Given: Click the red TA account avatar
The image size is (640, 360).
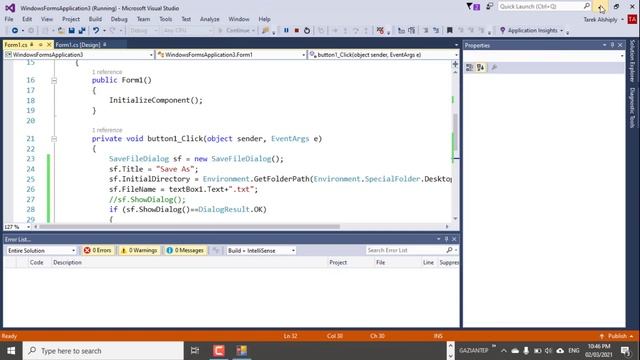Looking at the screenshot, I should click(632, 19).
